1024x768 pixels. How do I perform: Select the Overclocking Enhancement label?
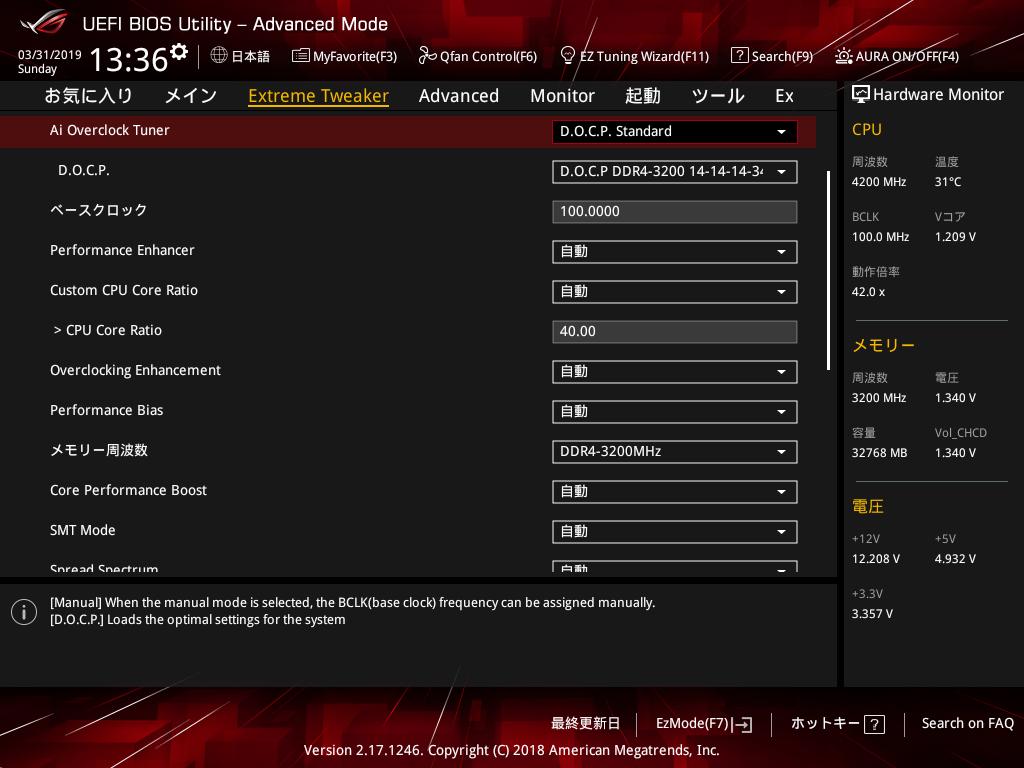coord(135,370)
